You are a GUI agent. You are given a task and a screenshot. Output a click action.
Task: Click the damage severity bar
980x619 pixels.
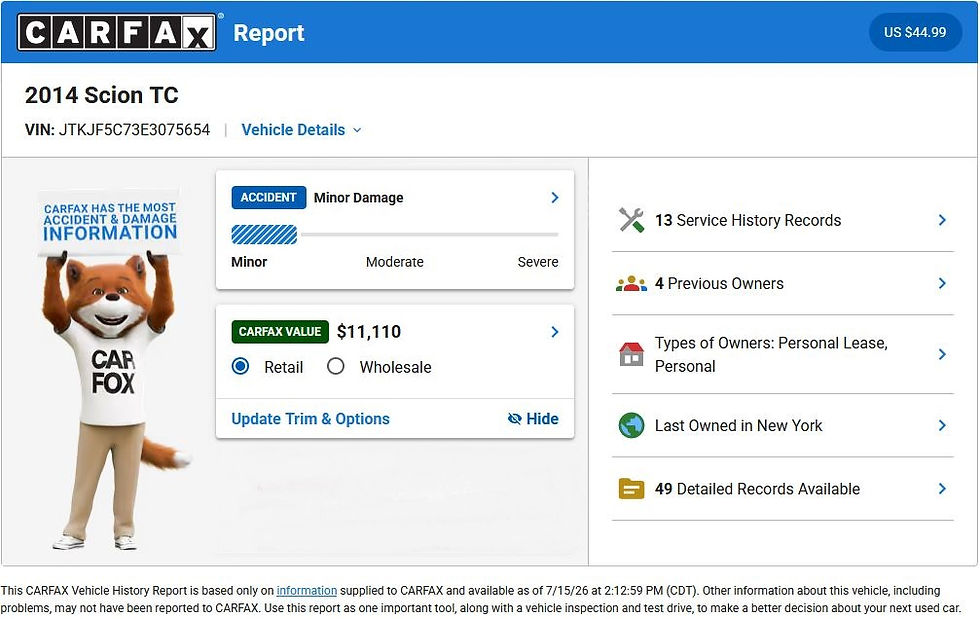pyautogui.click(x=394, y=234)
